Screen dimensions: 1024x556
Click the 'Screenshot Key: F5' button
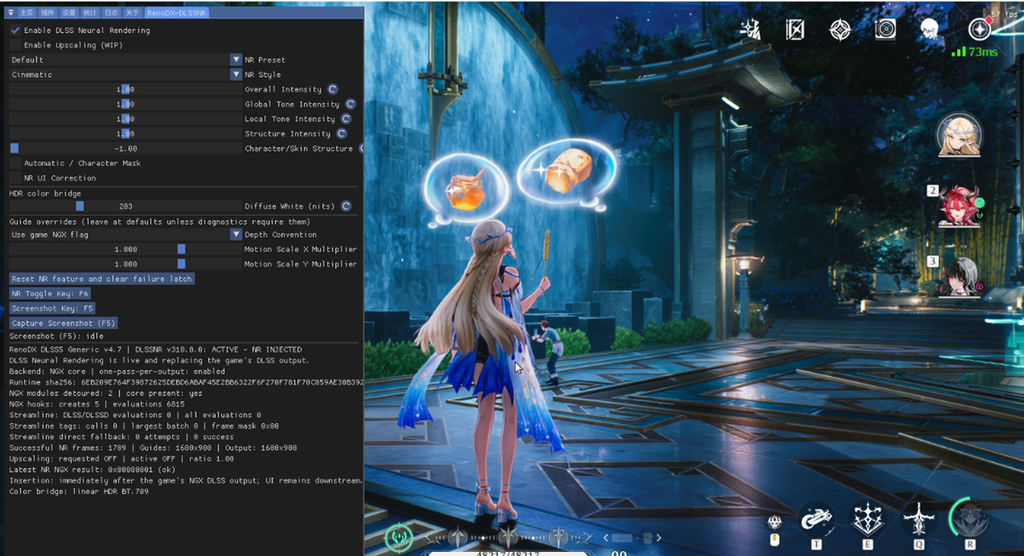pos(52,308)
